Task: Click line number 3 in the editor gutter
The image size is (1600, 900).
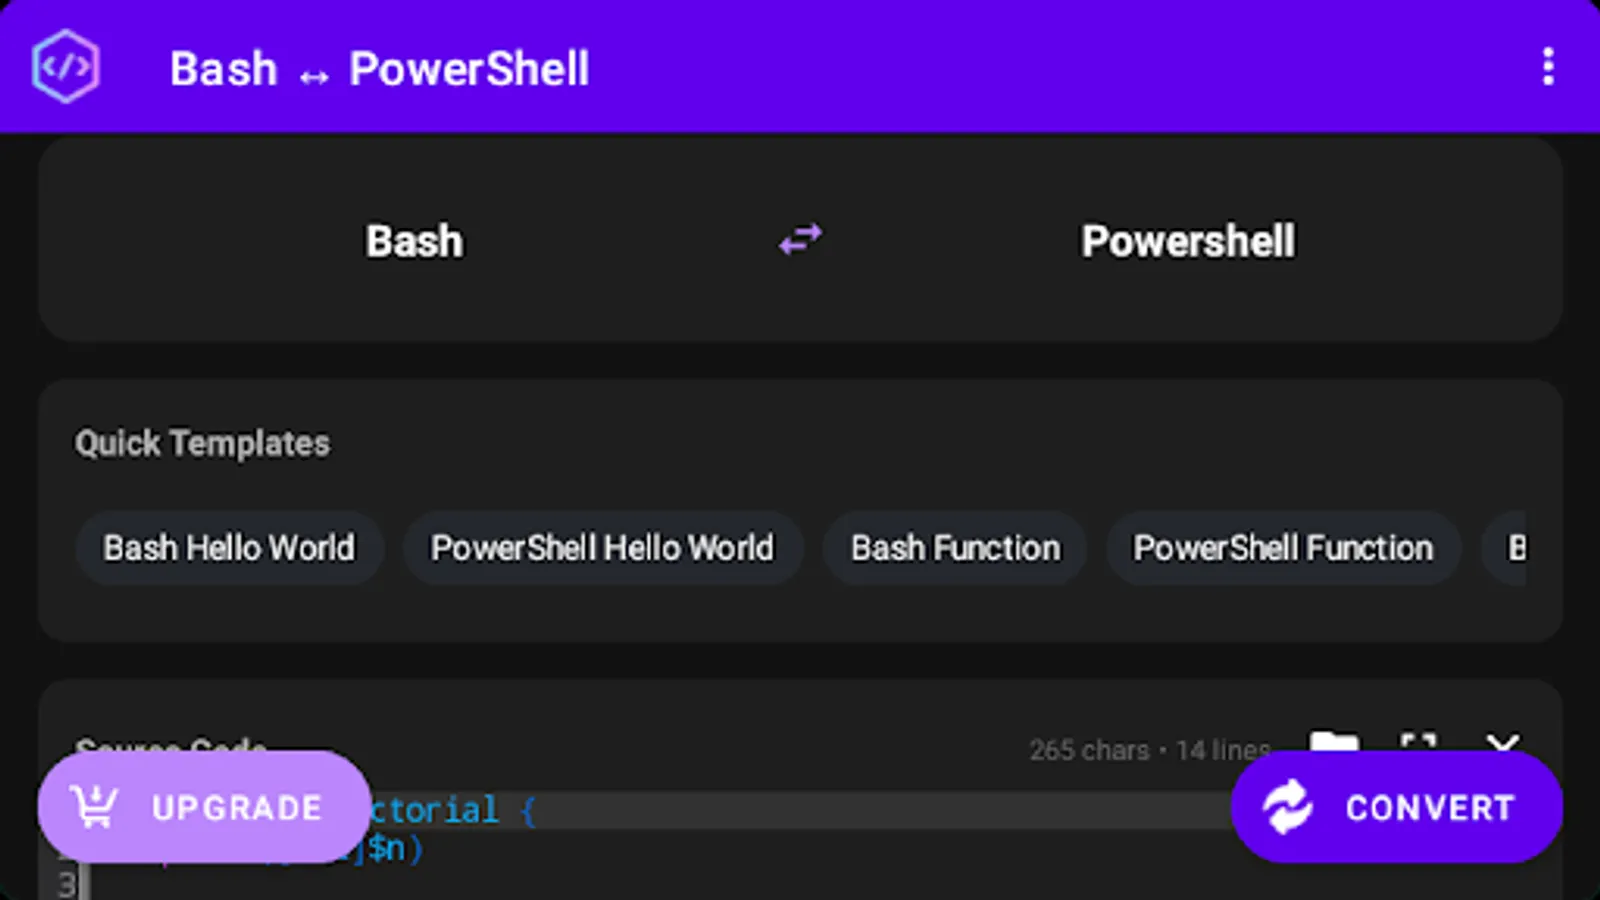Action: [x=66, y=885]
